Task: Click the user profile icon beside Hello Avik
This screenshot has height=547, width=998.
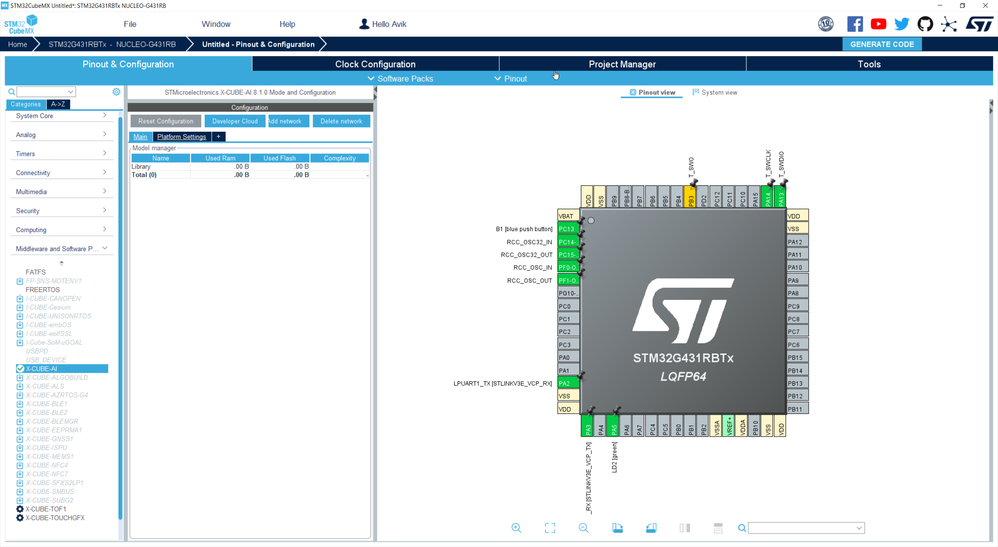Action: coord(364,24)
